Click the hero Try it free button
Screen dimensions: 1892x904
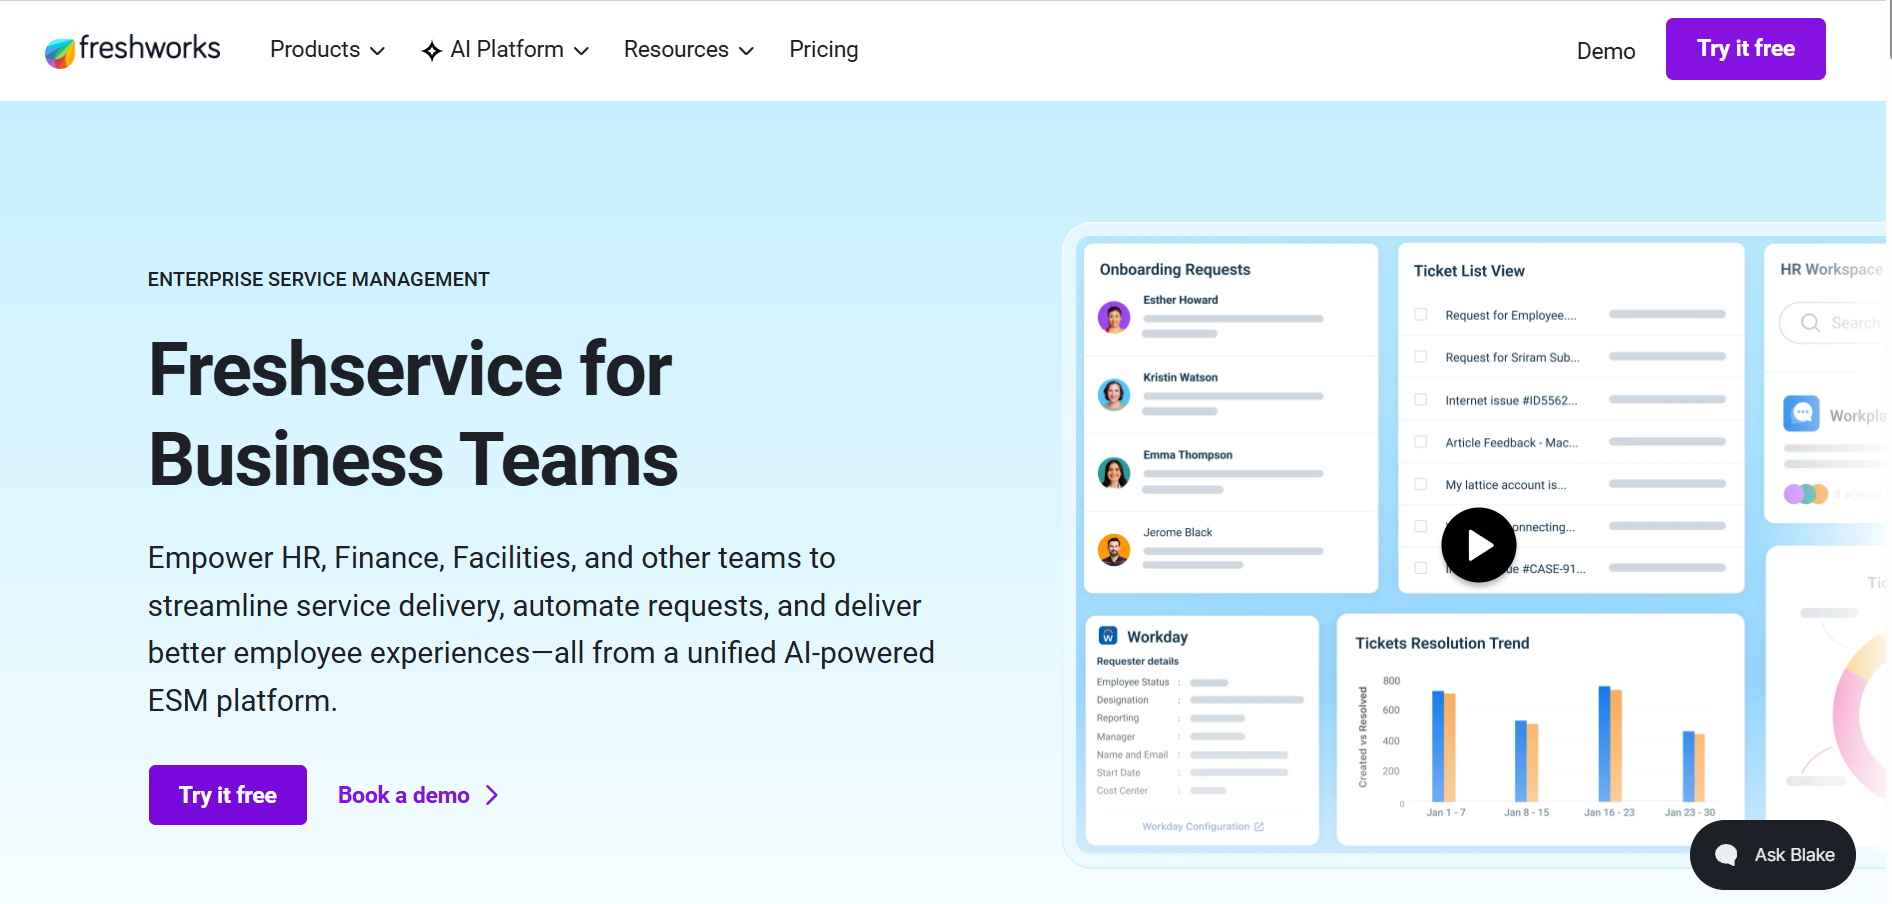pyautogui.click(x=228, y=795)
